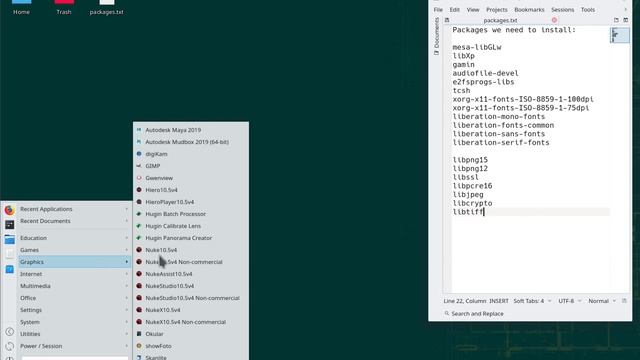Open Normal highlighting mode dropdown

click(602, 301)
